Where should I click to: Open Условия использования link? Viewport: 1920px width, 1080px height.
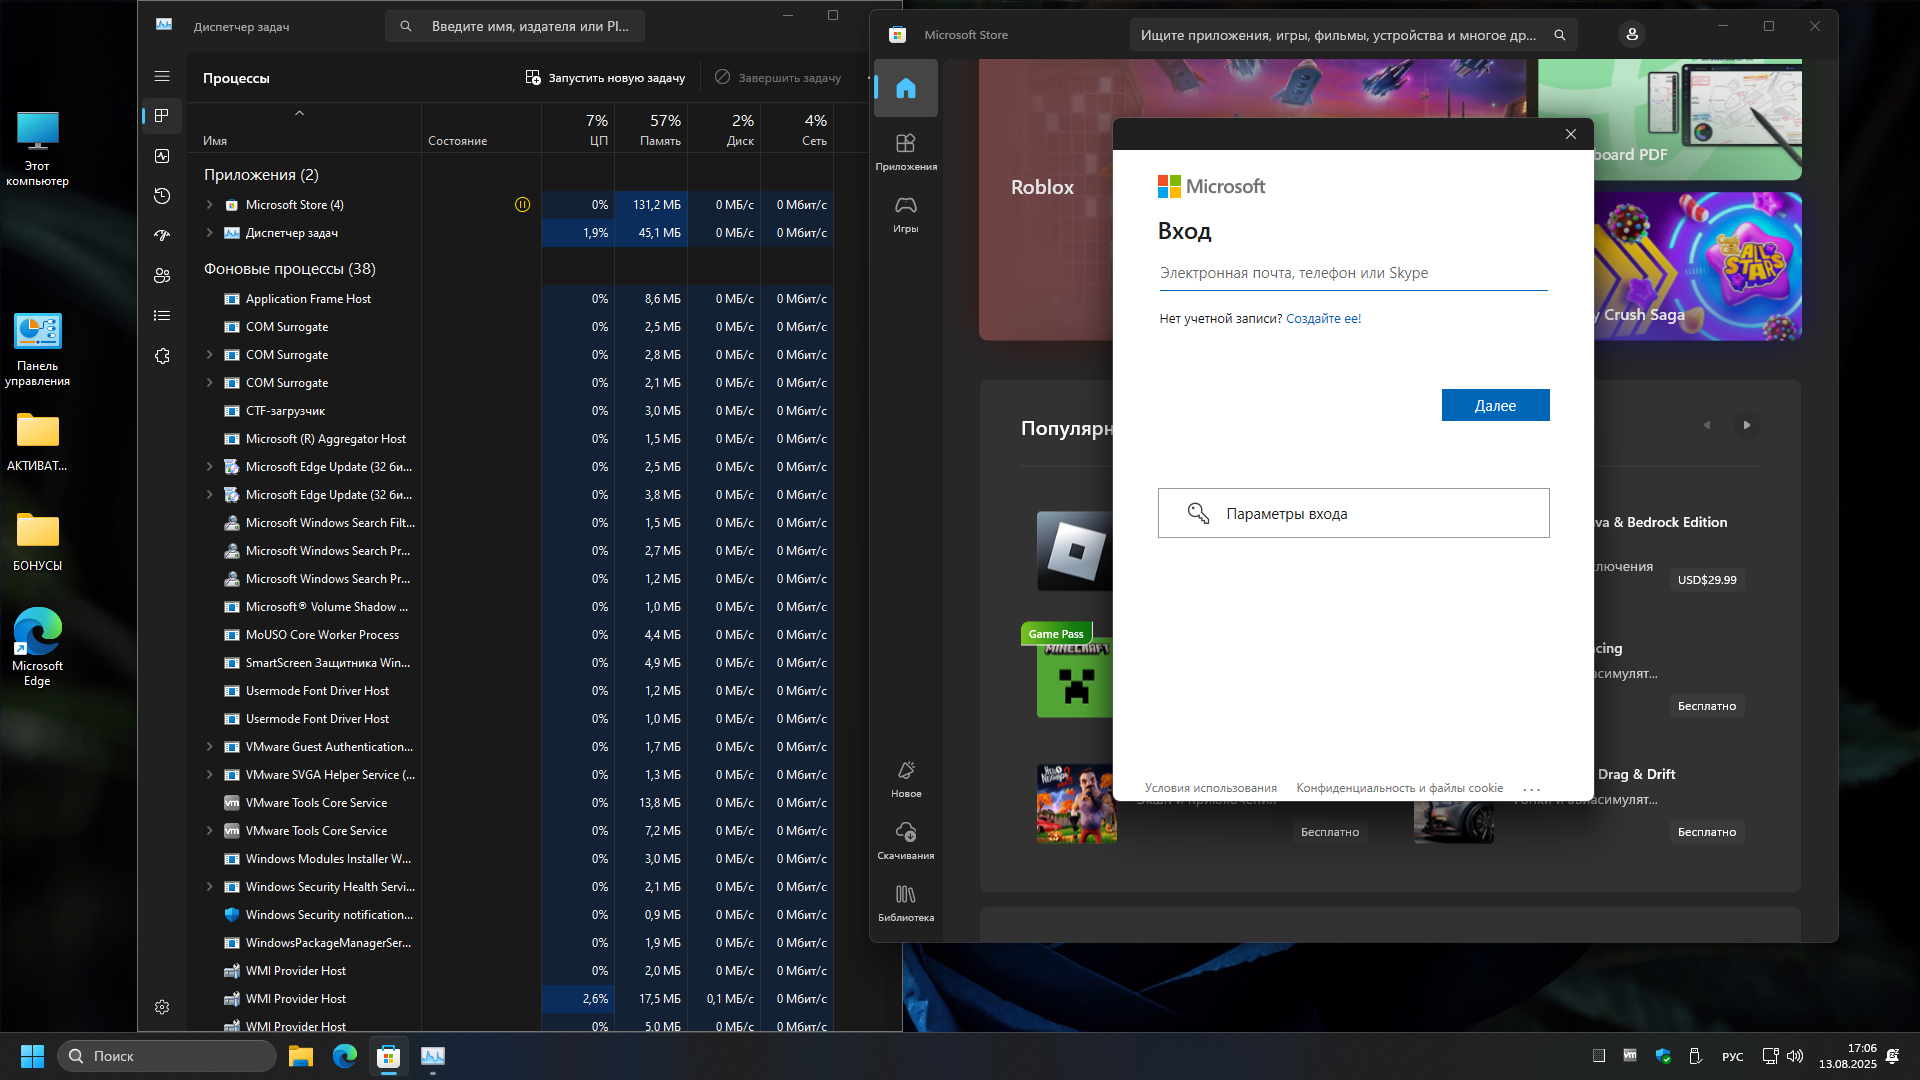tap(1210, 788)
